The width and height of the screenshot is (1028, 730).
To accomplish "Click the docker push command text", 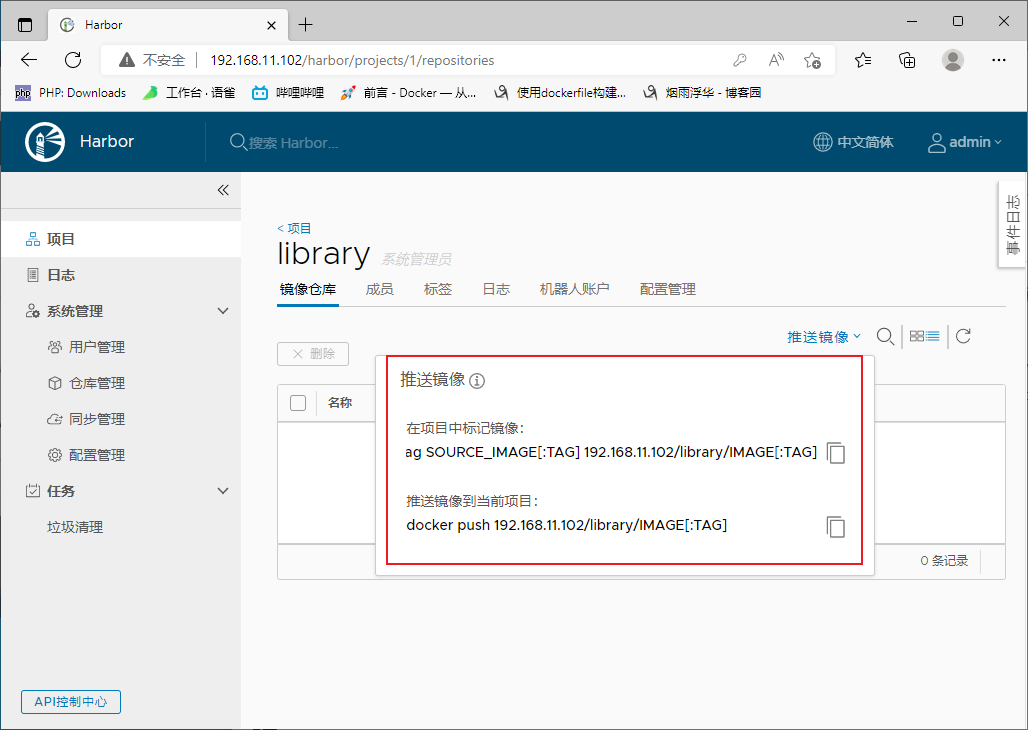I will click(566, 525).
